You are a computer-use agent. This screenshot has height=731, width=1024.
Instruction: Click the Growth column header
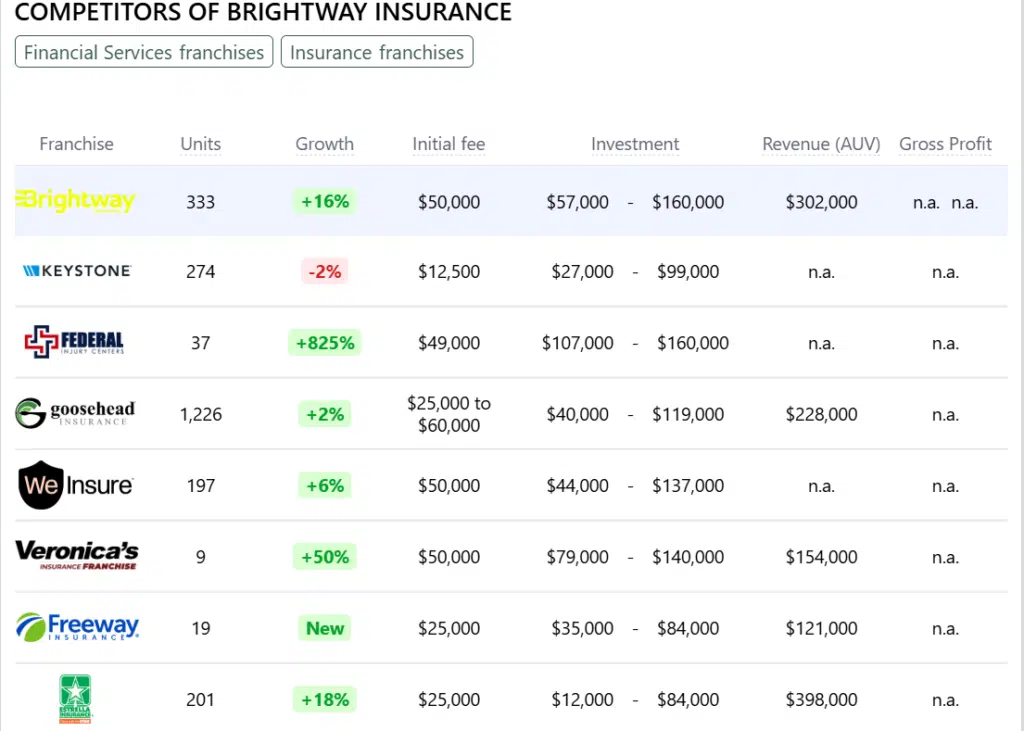coord(324,144)
